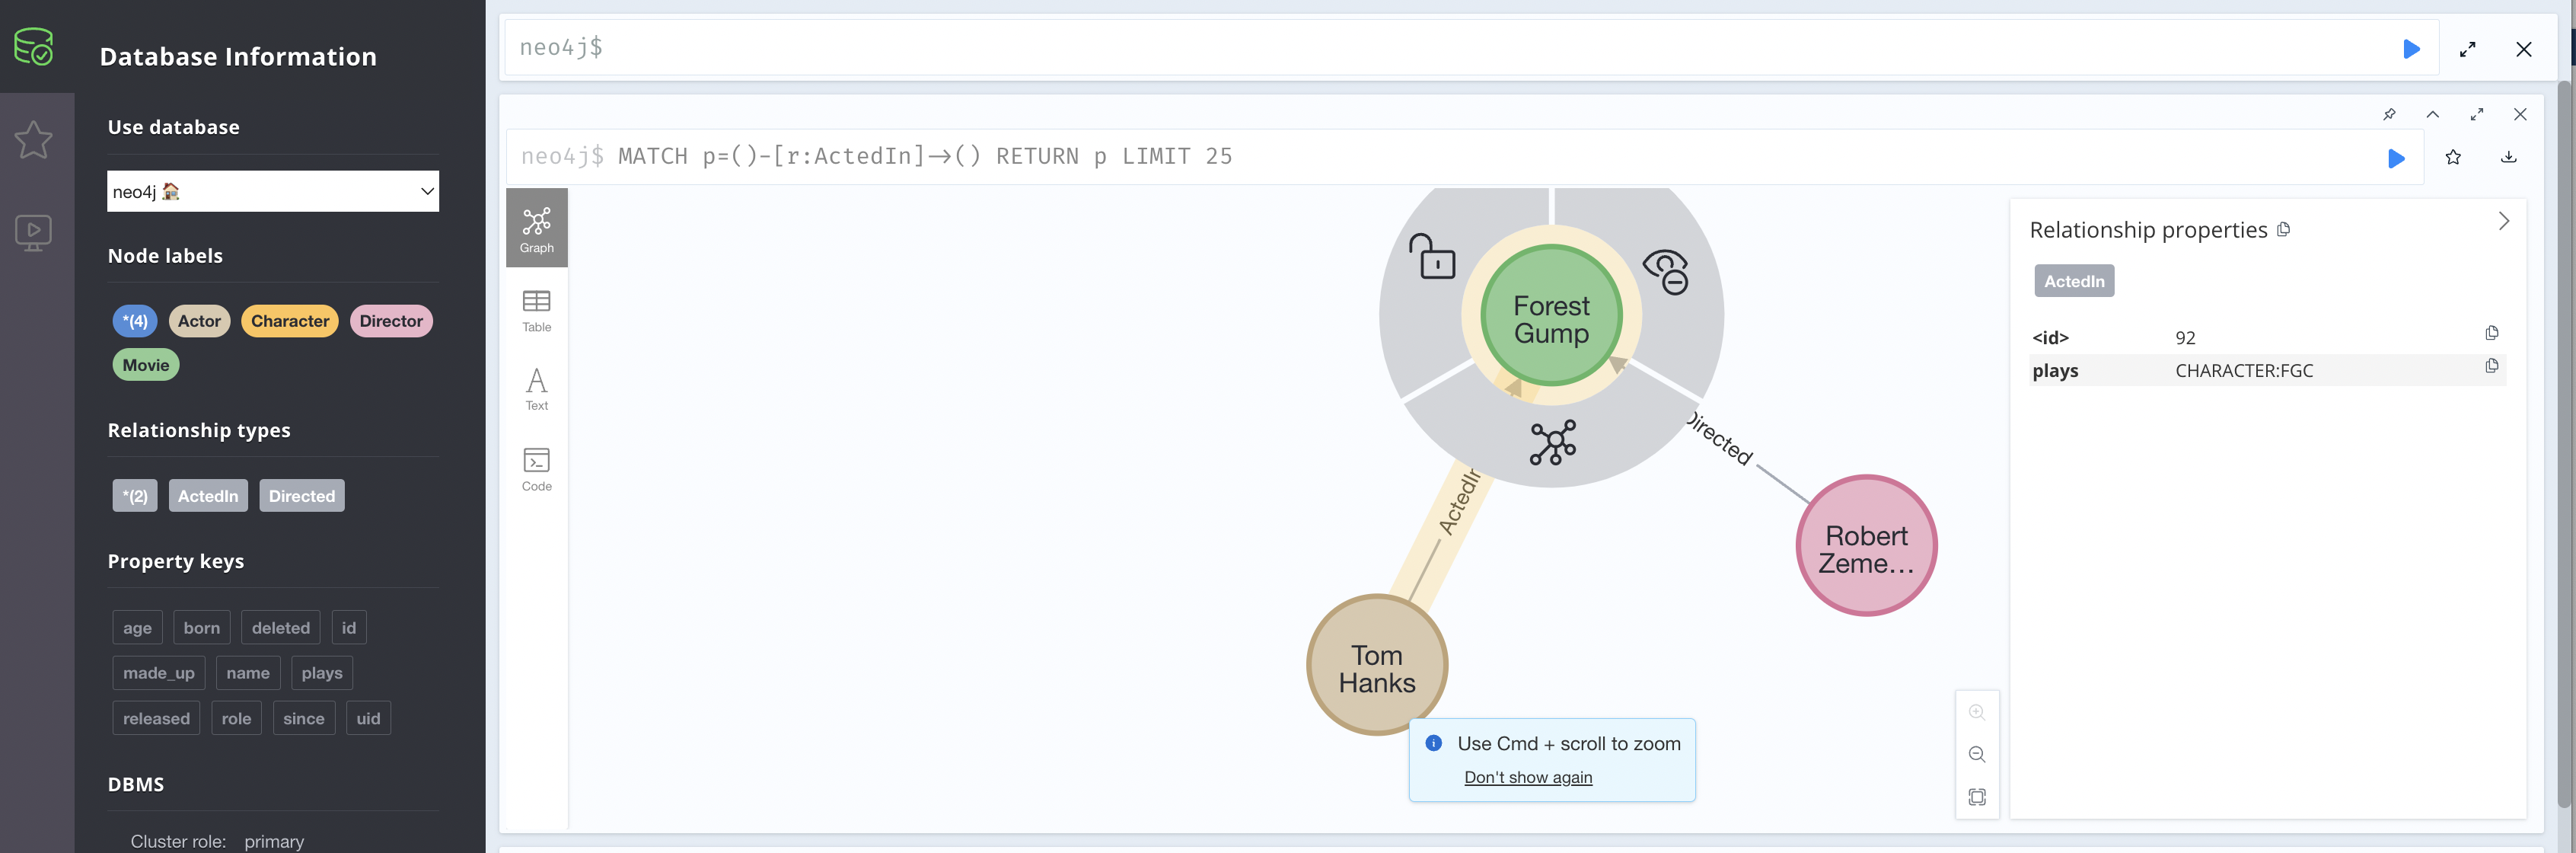Select the Movie node label
The width and height of the screenshot is (2576, 853).
click(146, 365)
